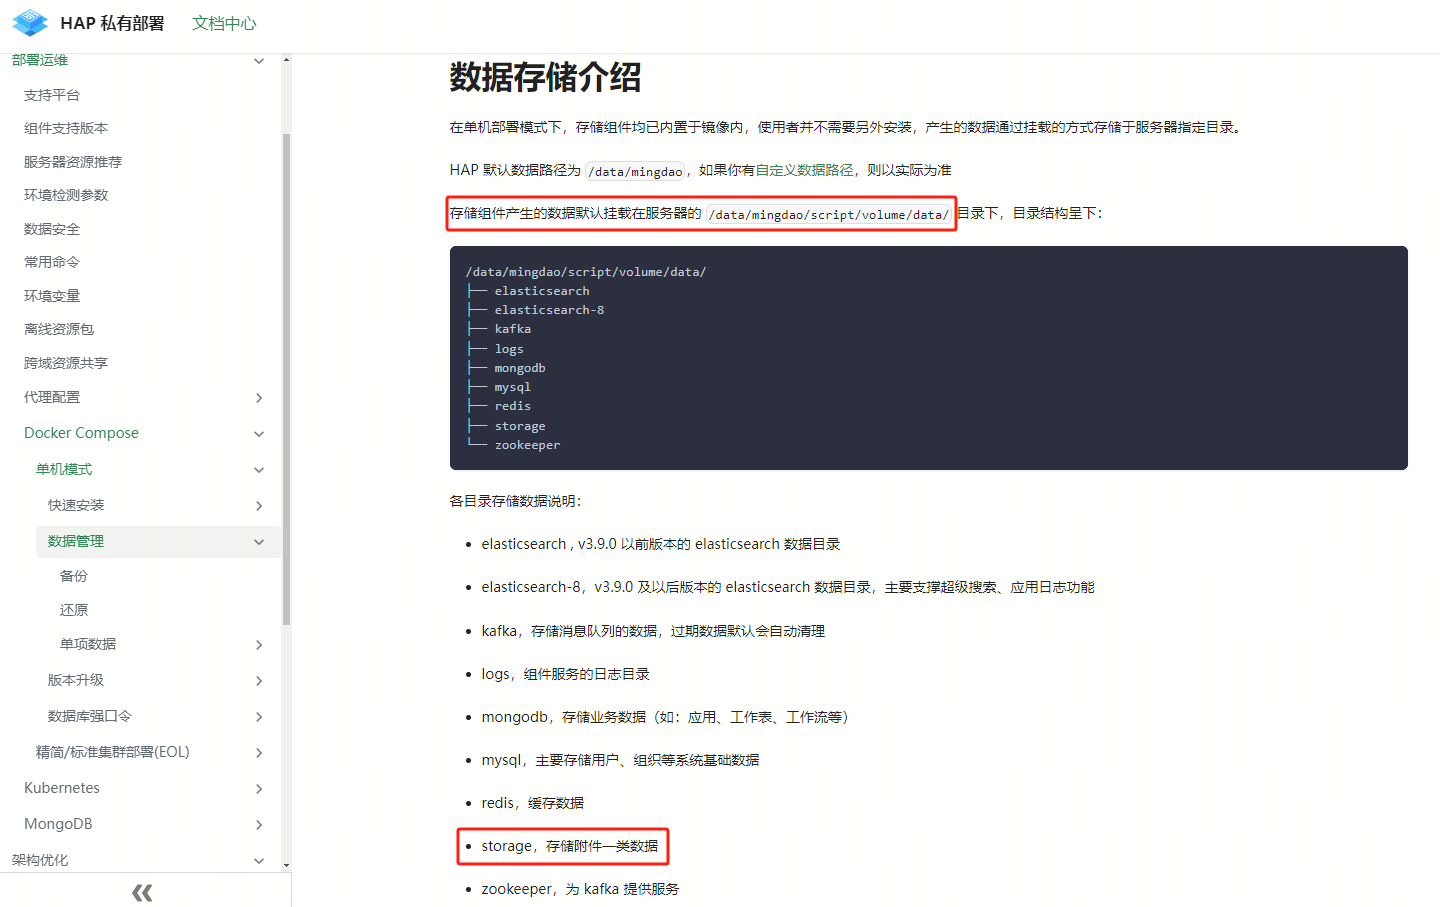Click the storage 存储附件一类数据 bullet

[x=570, y=846]
